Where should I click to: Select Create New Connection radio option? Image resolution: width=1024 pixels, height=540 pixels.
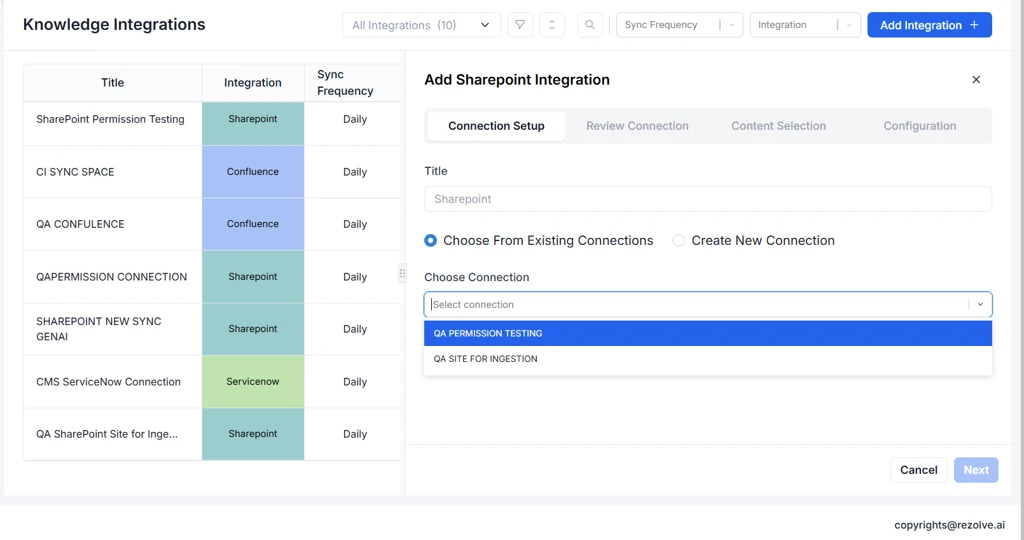pos(679,241)
